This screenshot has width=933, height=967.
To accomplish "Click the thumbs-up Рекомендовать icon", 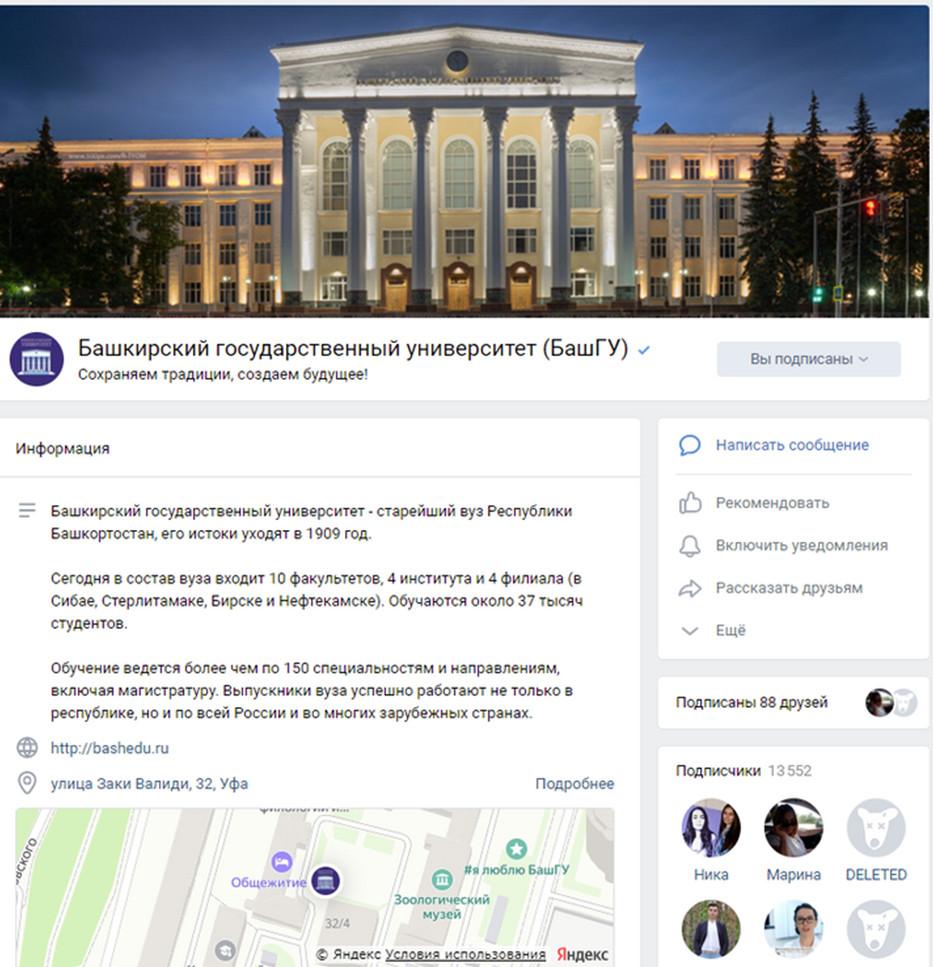I will (x=690, y=503).
